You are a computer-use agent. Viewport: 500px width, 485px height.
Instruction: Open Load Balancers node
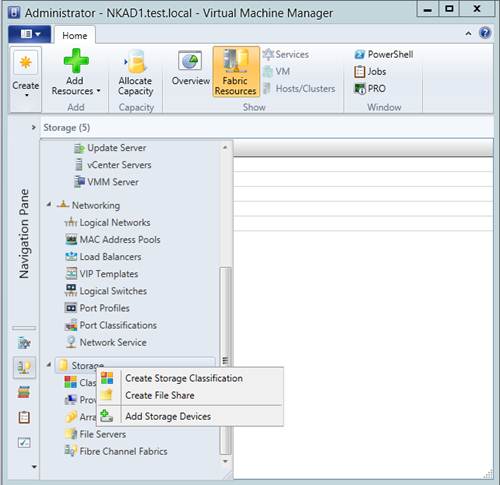(x=103, y=257)
